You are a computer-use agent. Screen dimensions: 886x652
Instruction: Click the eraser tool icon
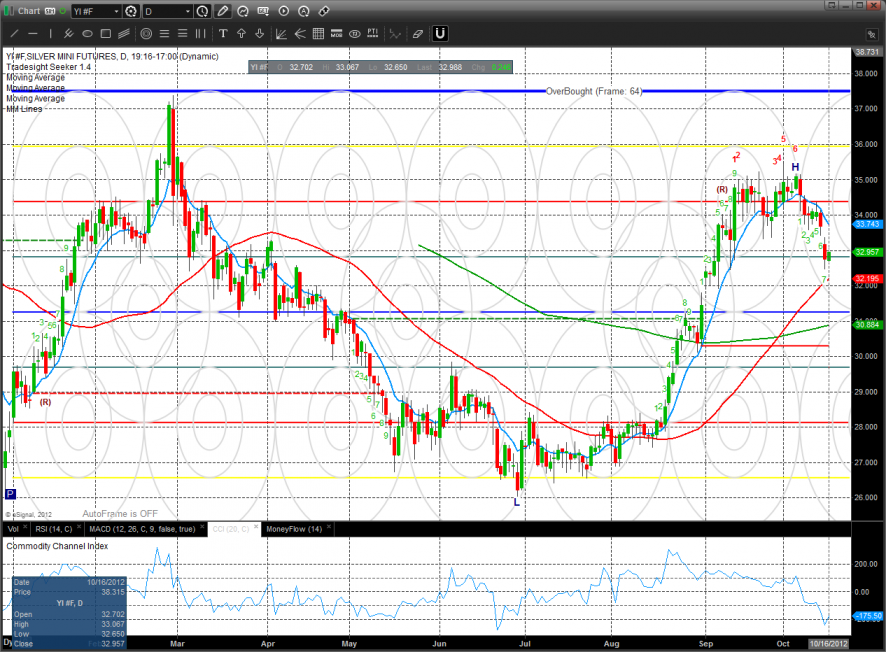tap(417, 33)
